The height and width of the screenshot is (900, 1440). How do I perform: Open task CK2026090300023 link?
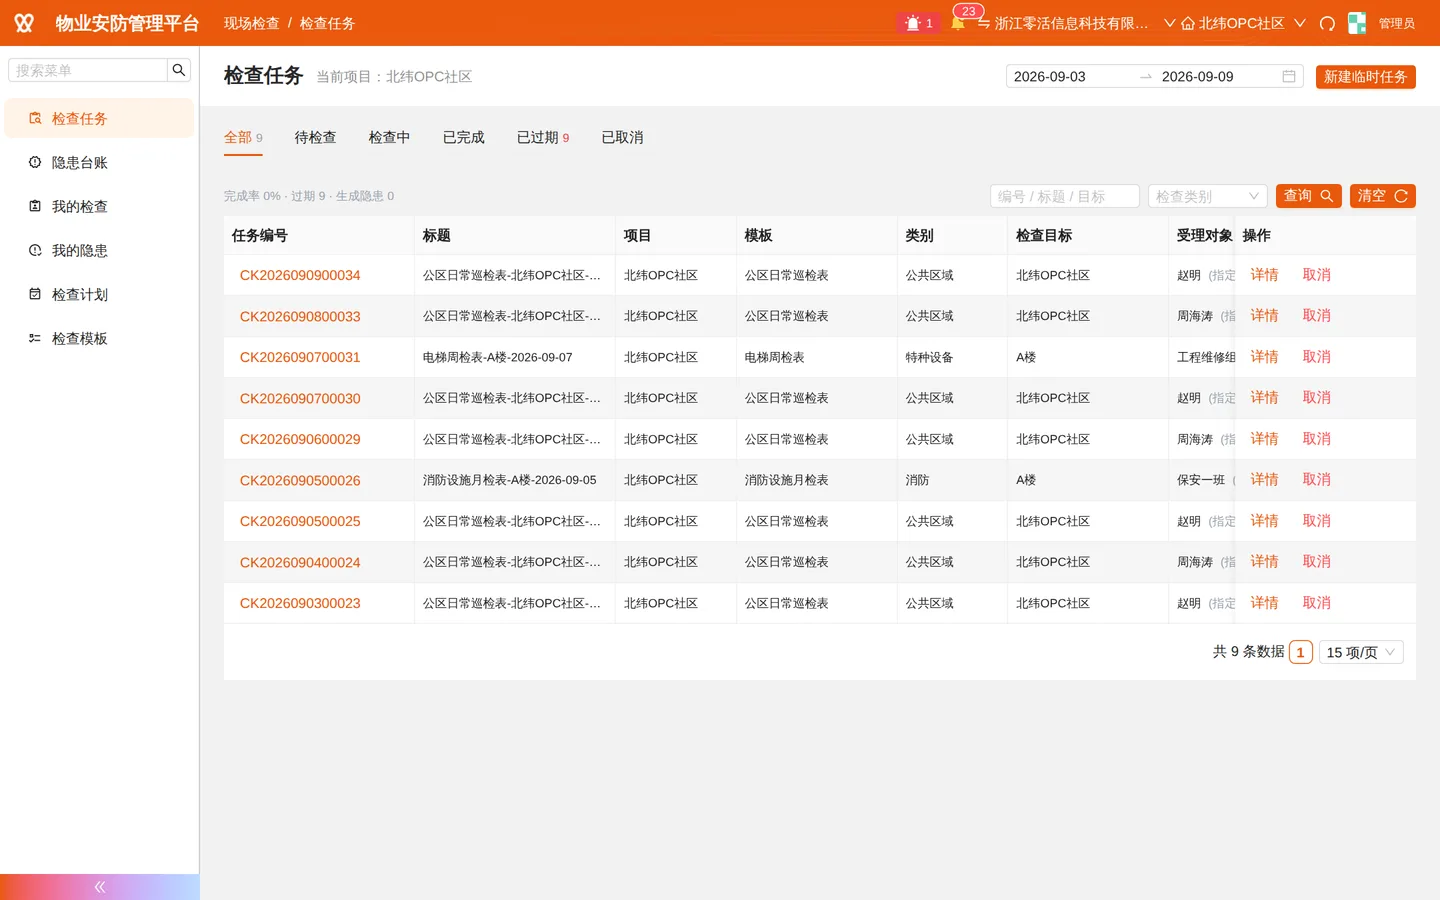[x=300, y=603]
